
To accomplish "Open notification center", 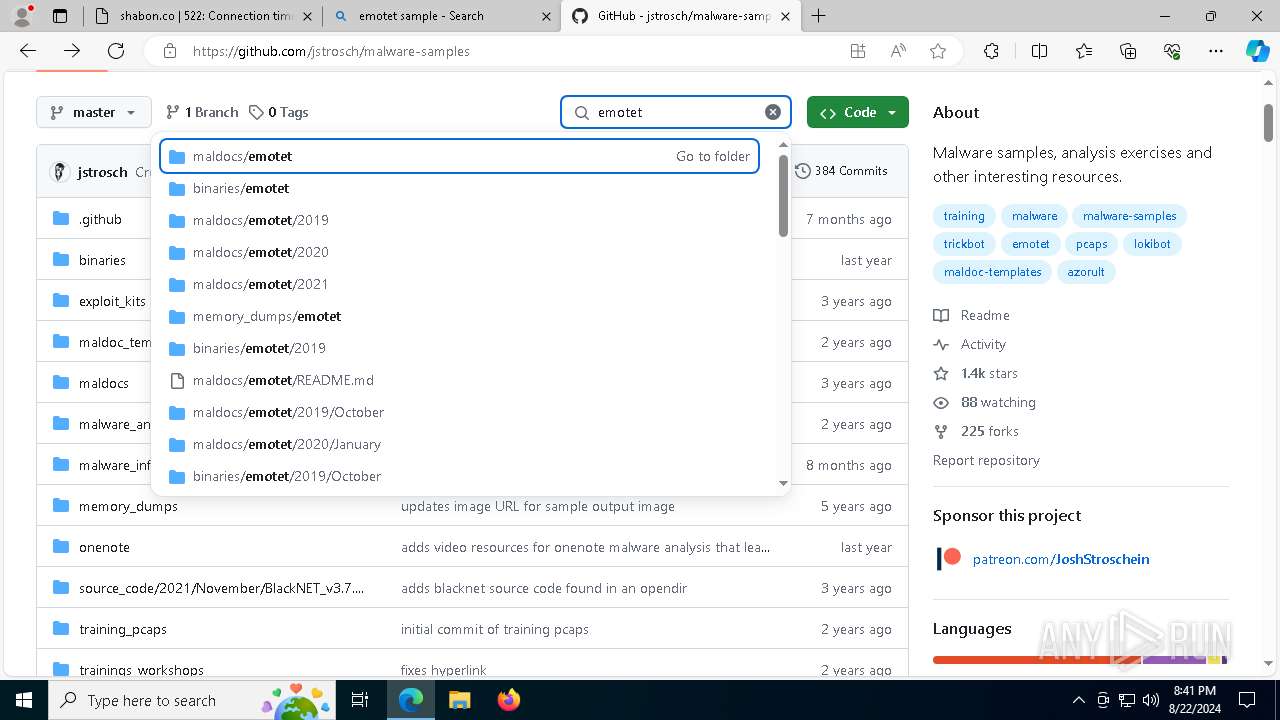I will (x=1247, y=700).
